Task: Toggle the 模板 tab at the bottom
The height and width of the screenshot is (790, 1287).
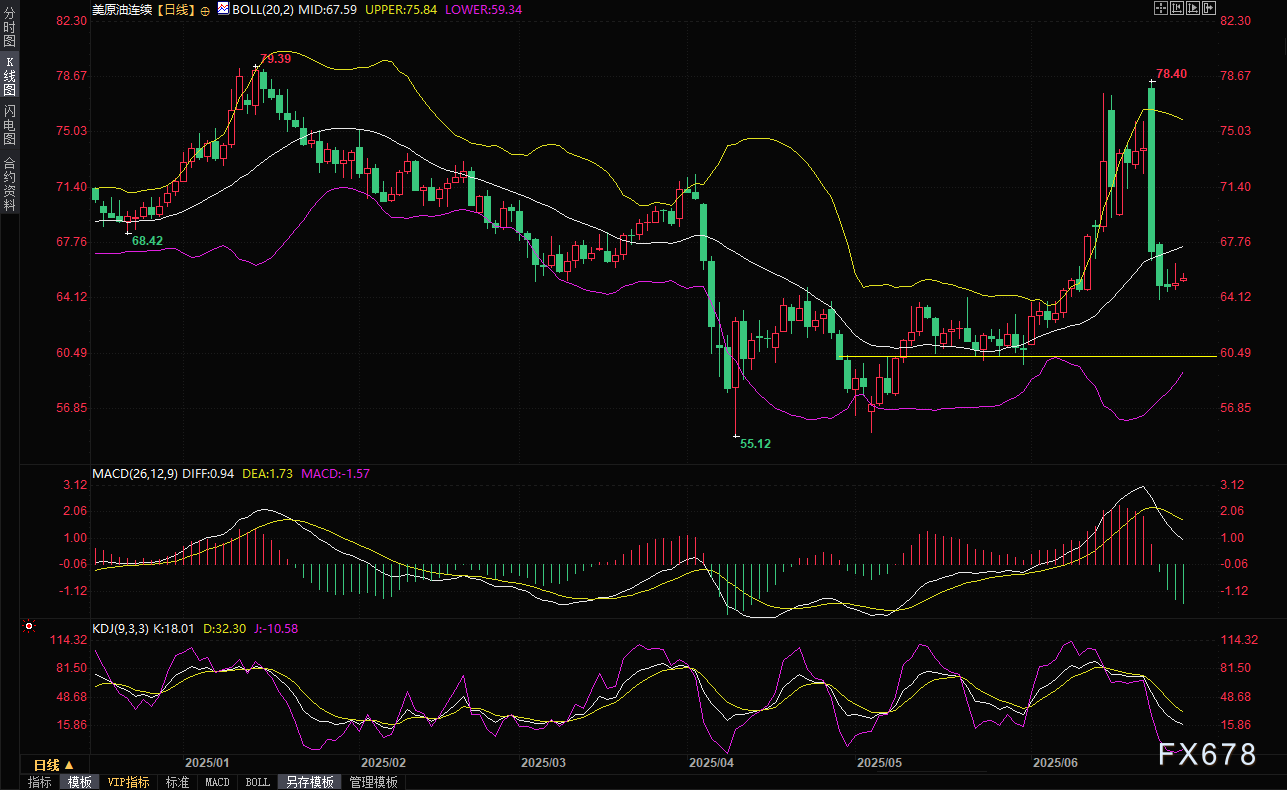Action: tap(79, 782)
